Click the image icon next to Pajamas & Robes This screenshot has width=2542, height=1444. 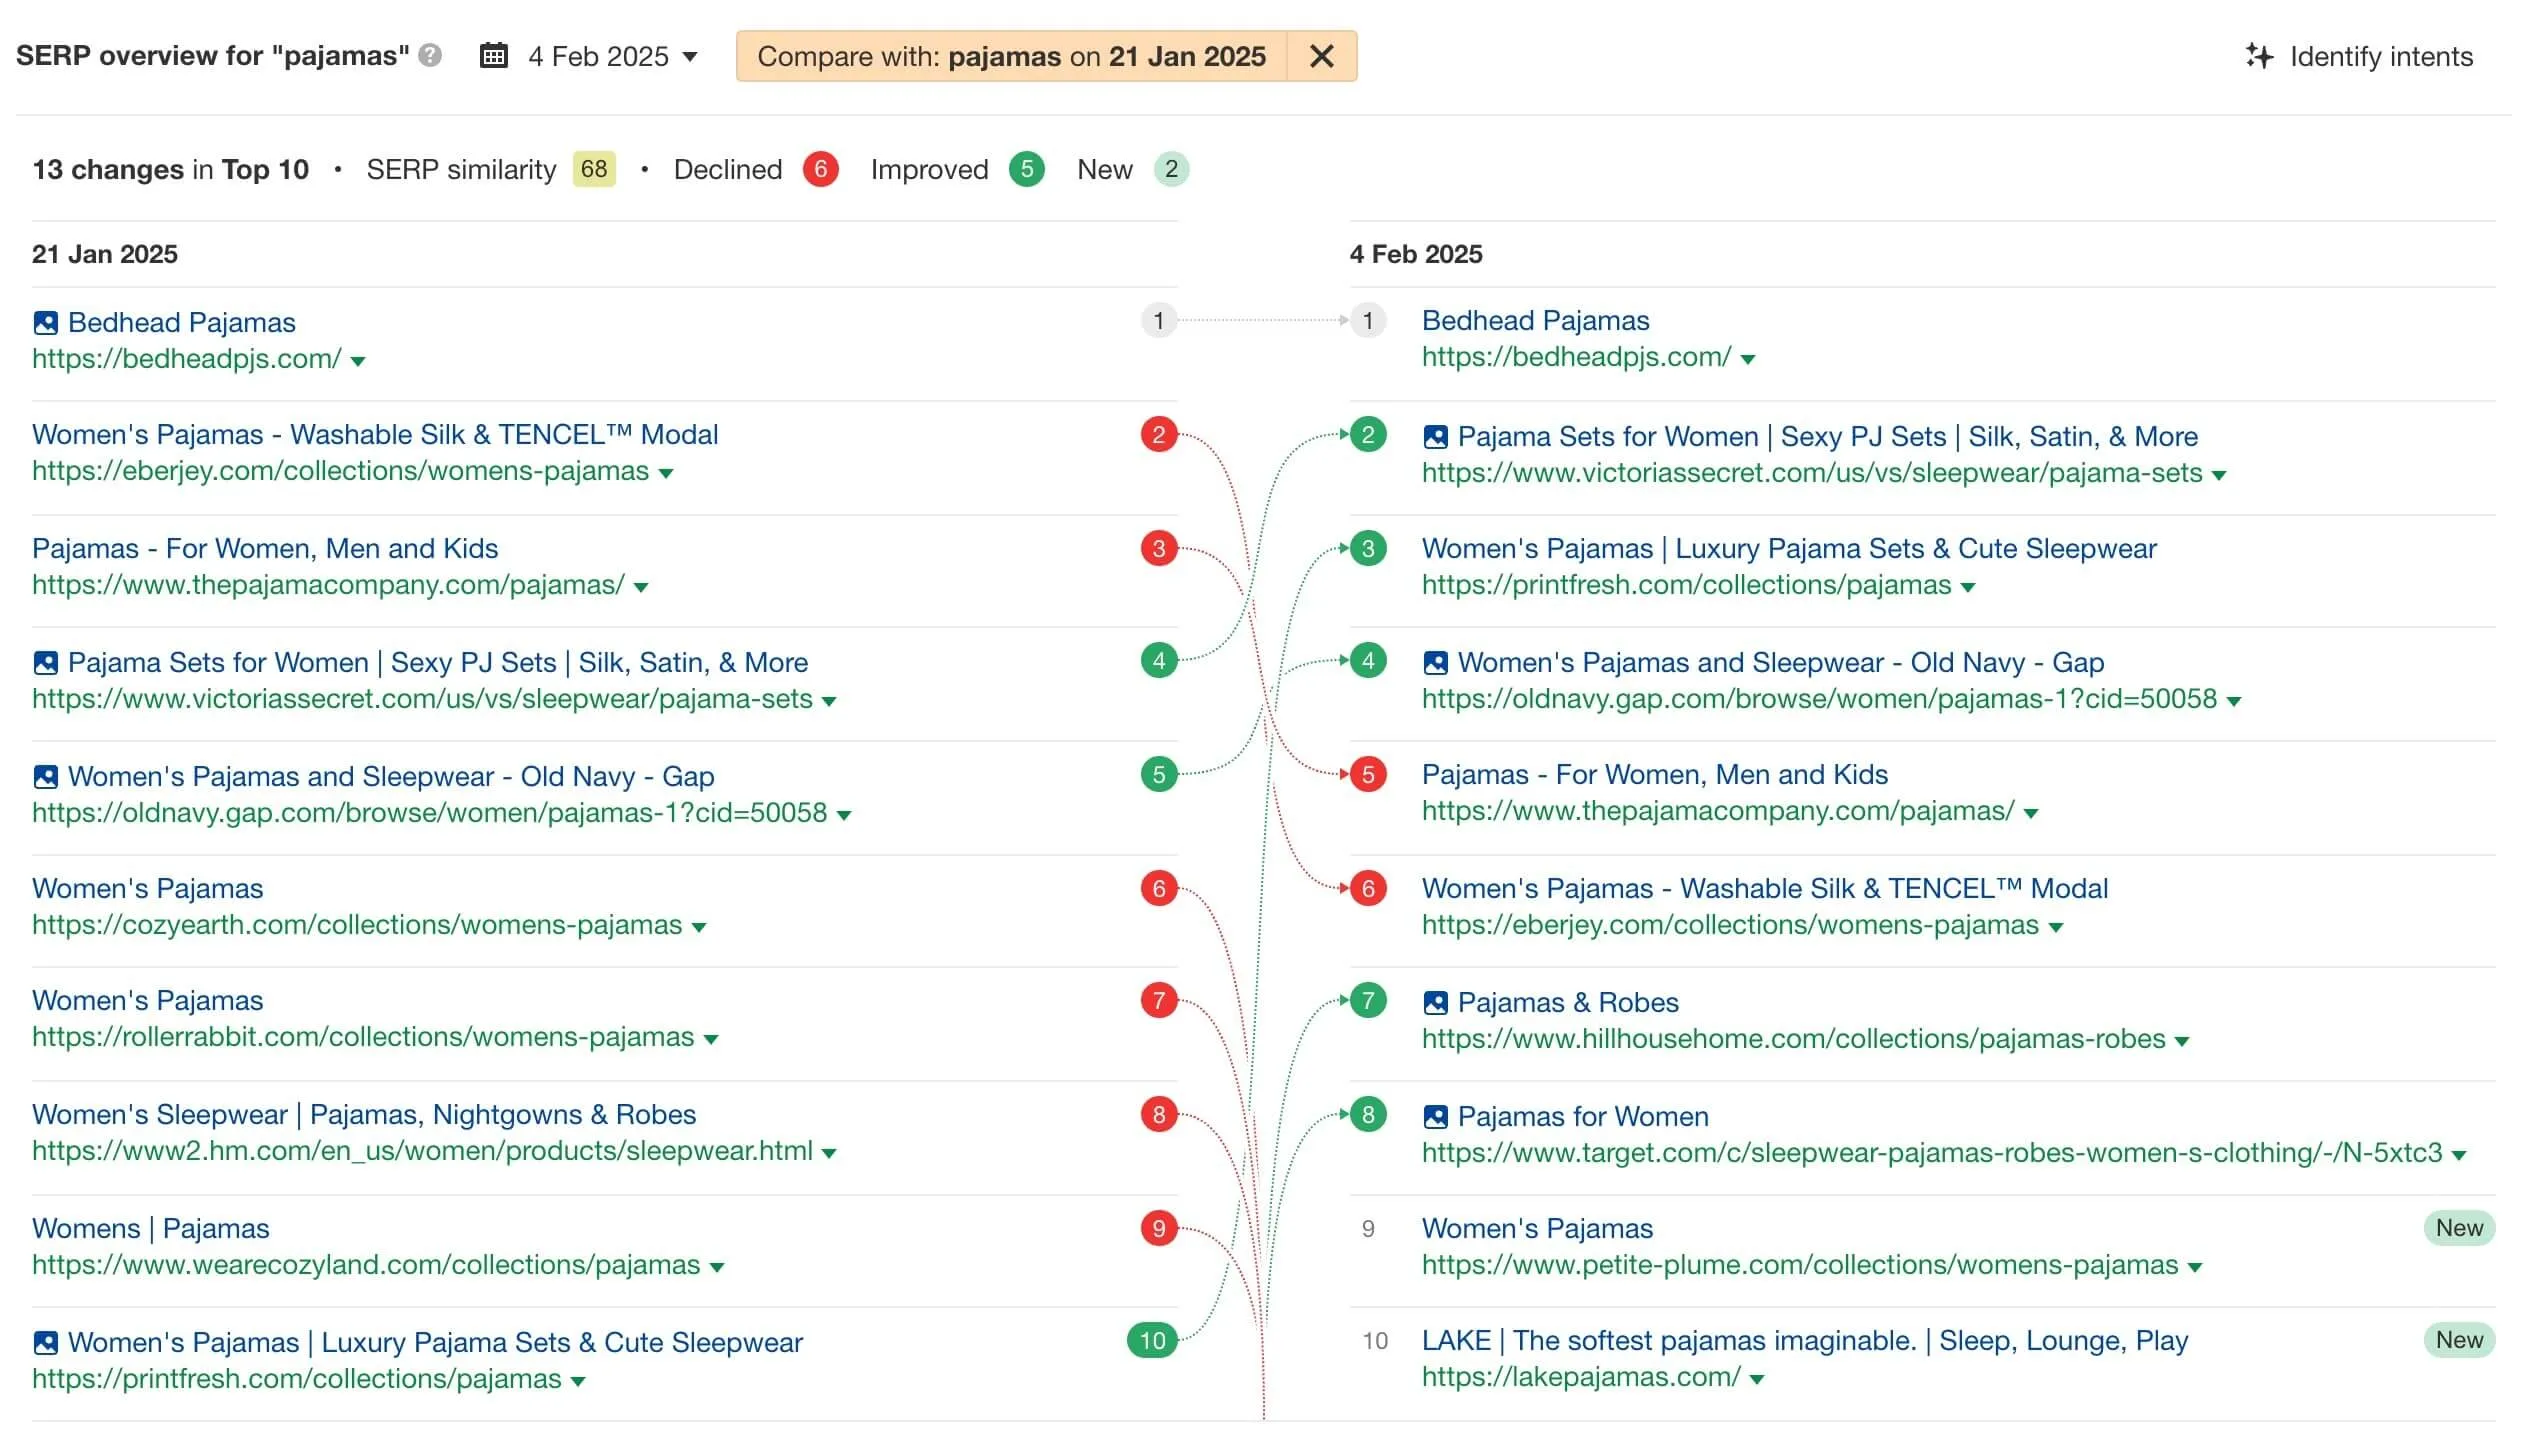click(1437, 1002)
